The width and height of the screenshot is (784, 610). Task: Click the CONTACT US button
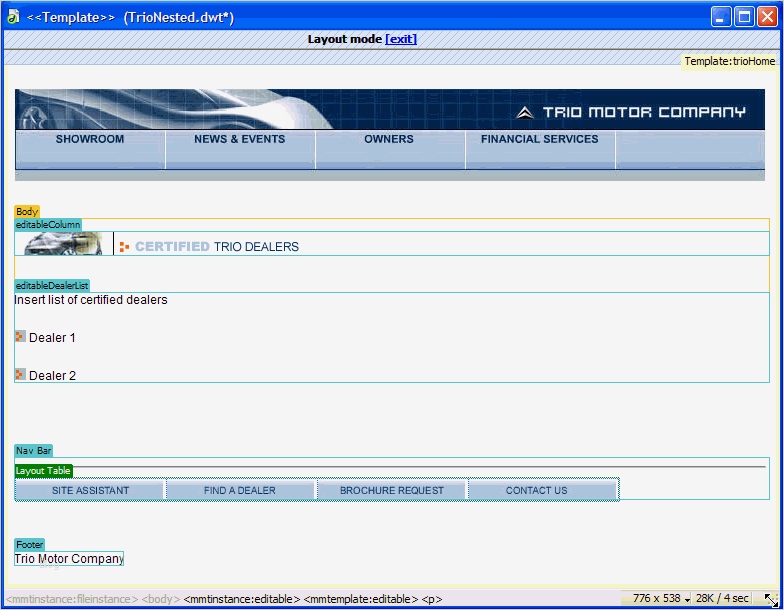pos(543,490)
